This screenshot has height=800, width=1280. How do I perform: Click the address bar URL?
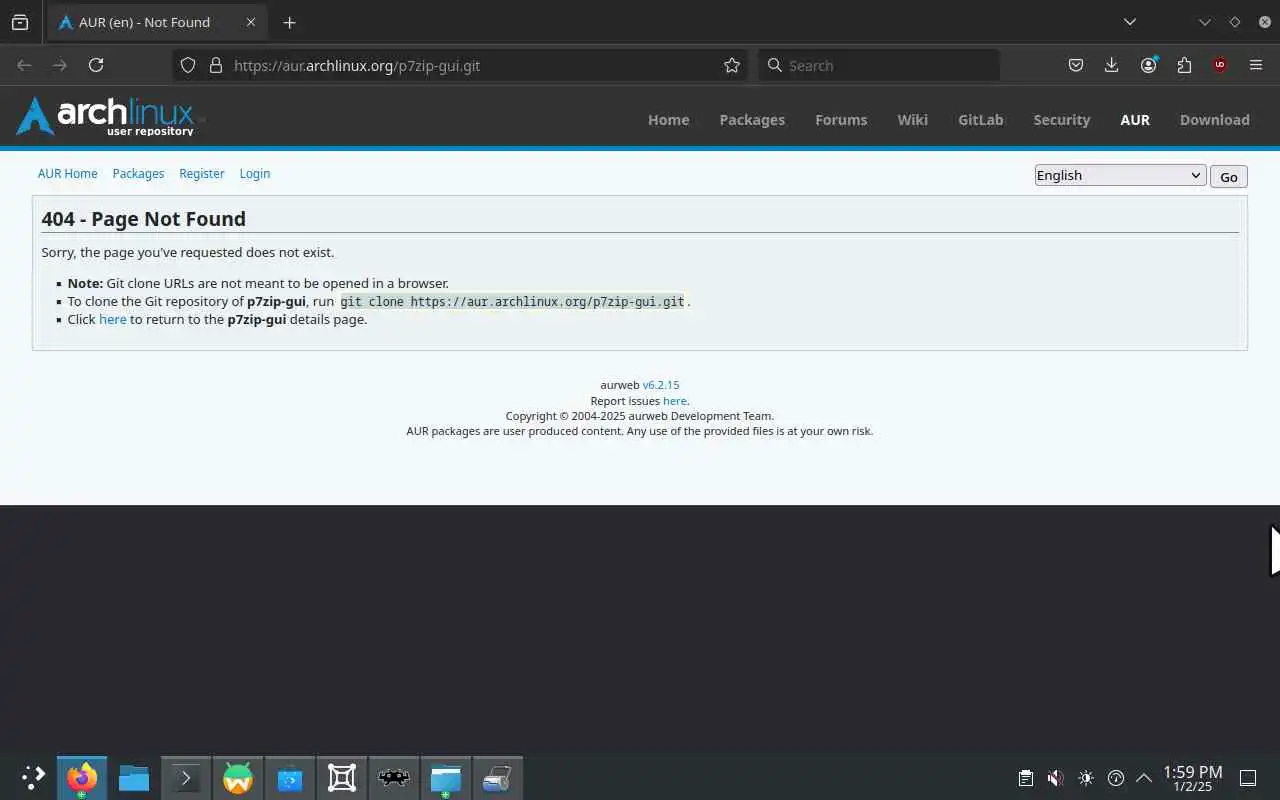coord(357,65)
